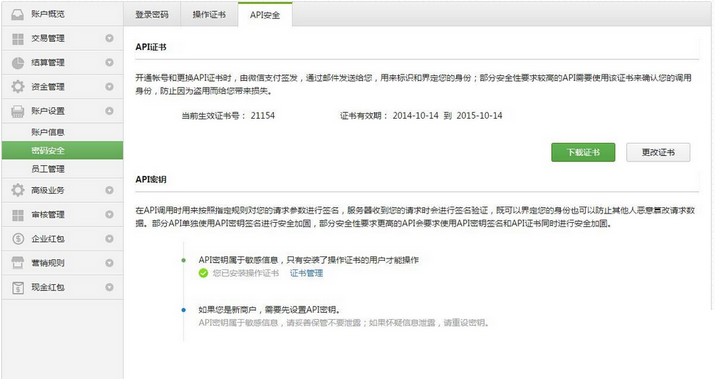Click the 交易管理 grid icon
Screen dimensions: 715x382
pyautogui.click(x=18, y=39)
